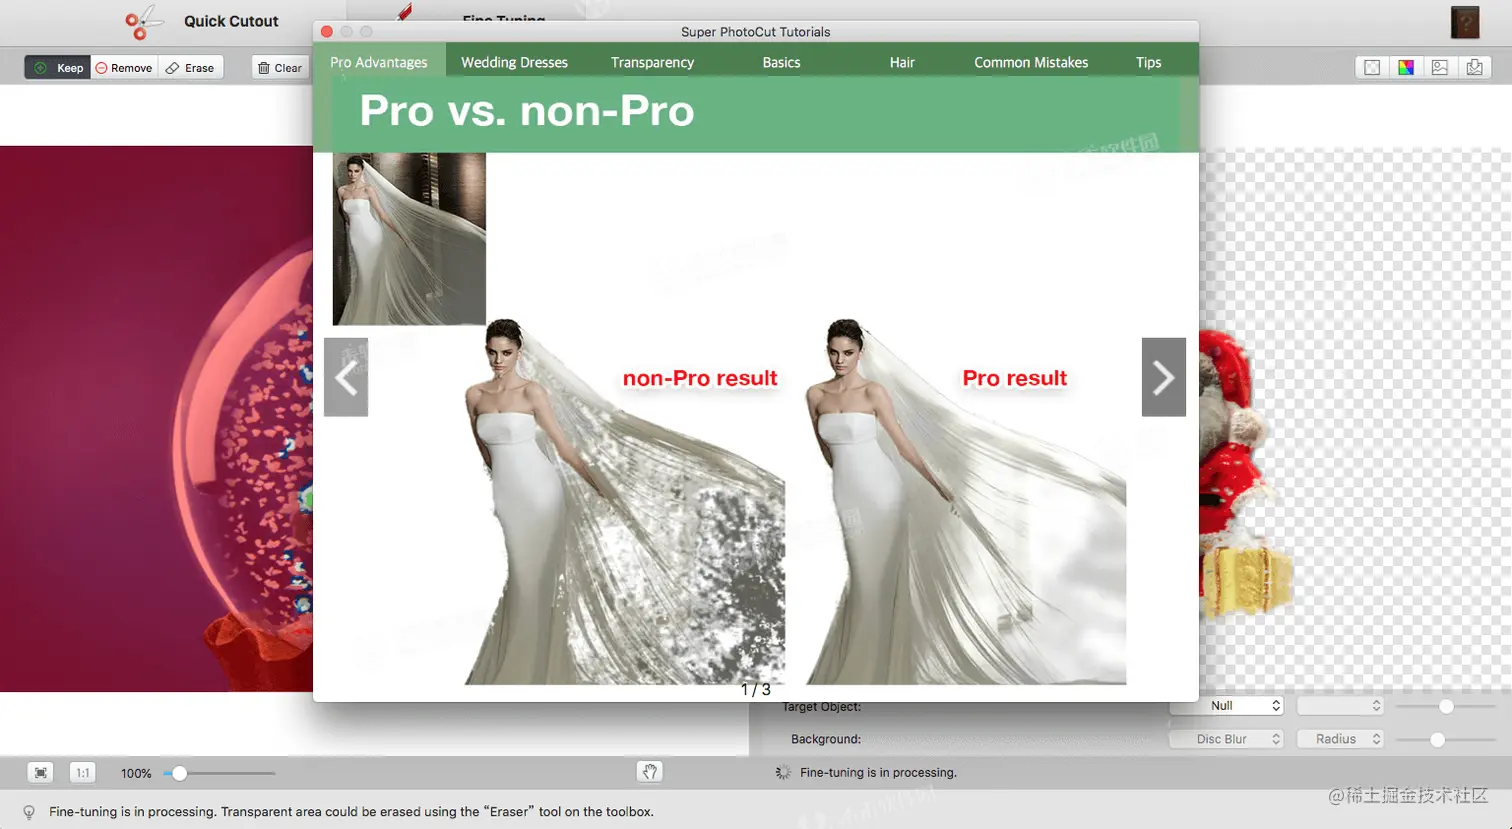Viewport: 1512px width, 829px height.
Task: Set zoom to 1:1 actual size
Action: pos(83,773)
